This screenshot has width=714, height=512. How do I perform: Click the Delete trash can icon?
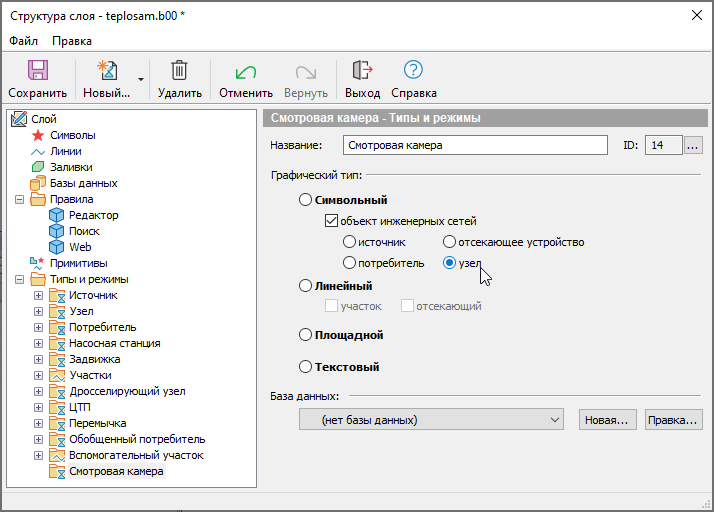[x=179, y=71]
